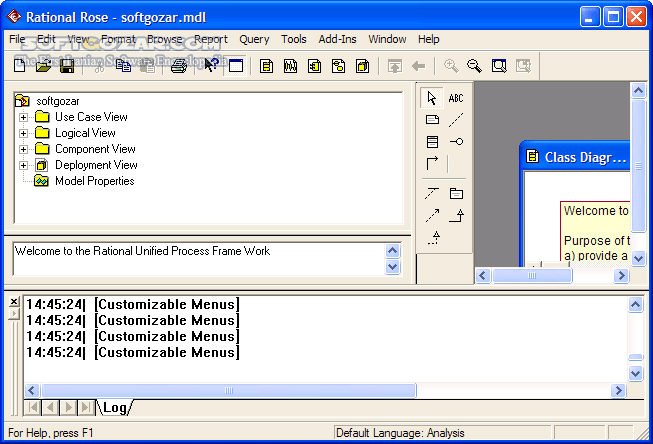Open the Tools menu
The height and width of the screenshot is (444, 653).
(x=294, y=39)
